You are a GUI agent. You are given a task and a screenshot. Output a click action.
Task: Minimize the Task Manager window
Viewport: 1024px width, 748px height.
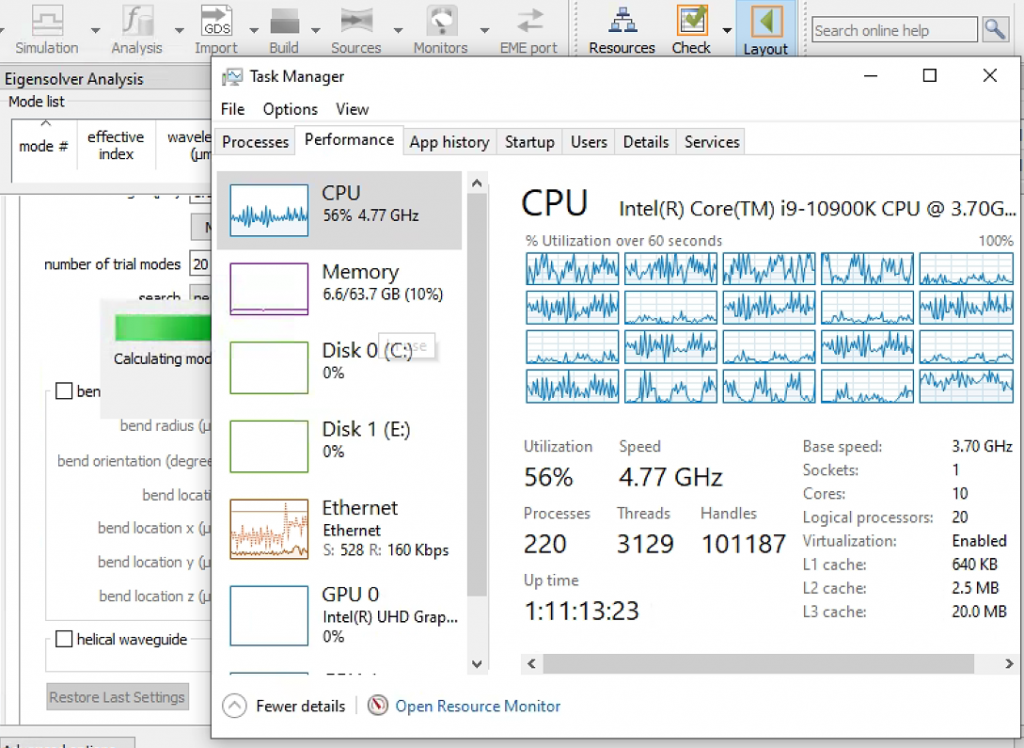point(871,76)
